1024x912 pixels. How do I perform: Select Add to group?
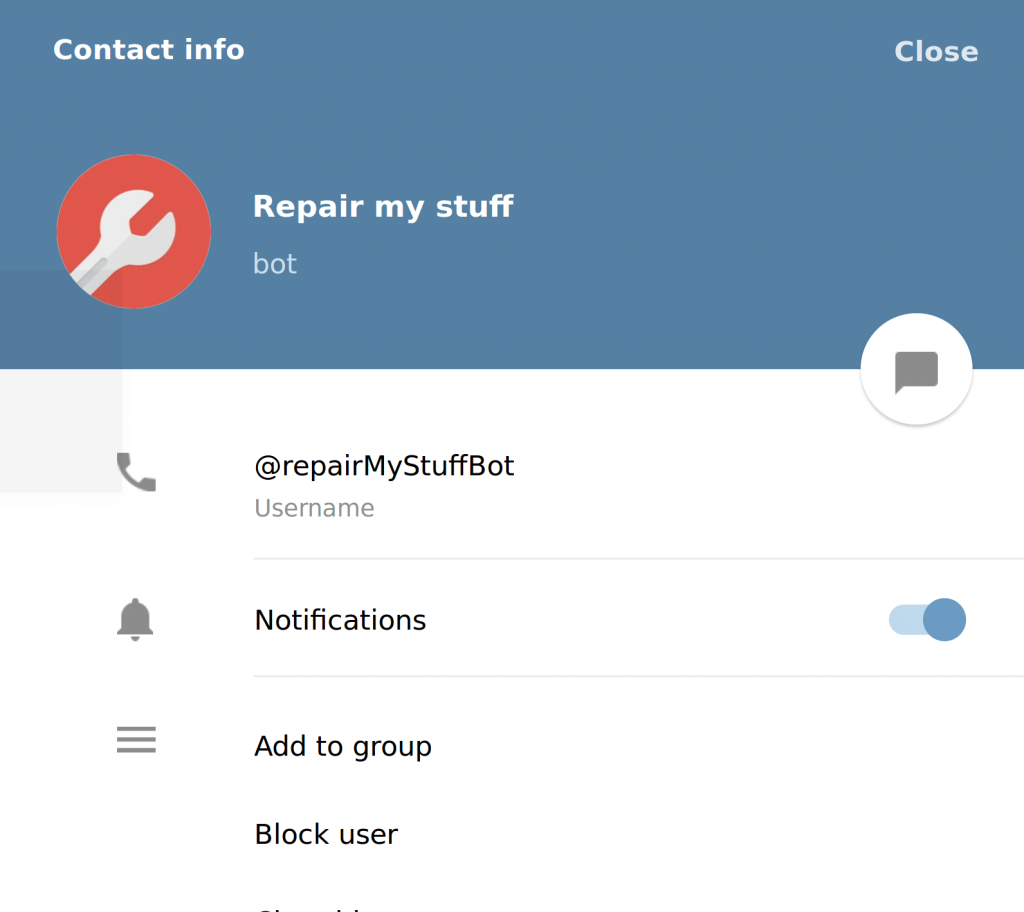tap(343, 745)
